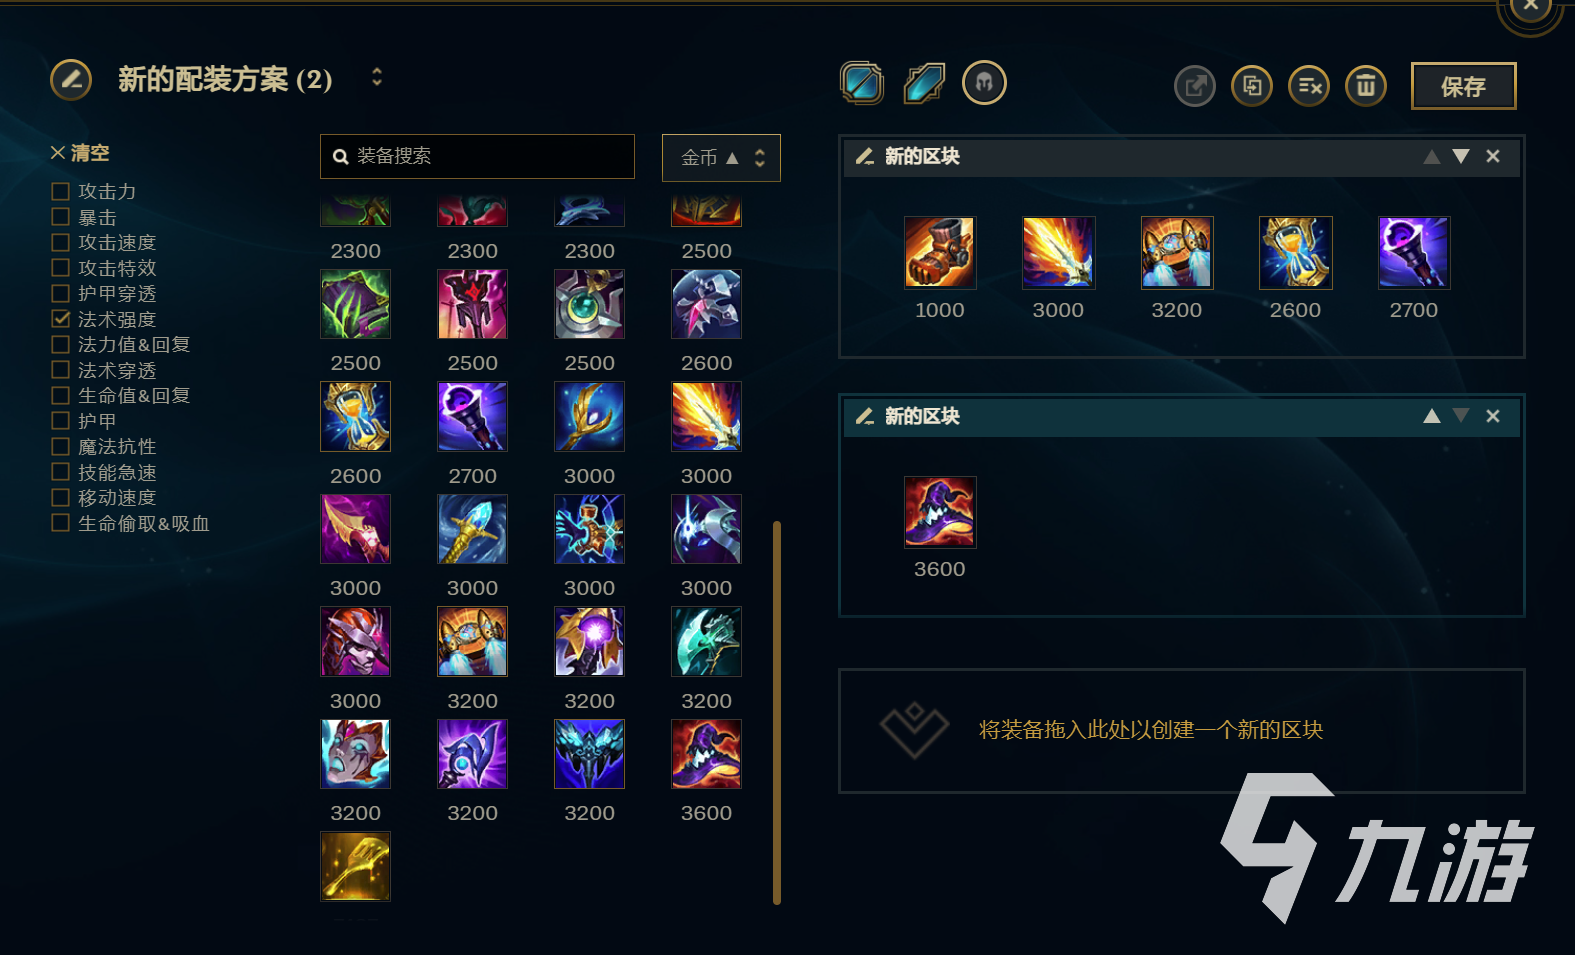Click the duplicate item set icon
Viewport: 1575px width, 955px height.
1252,86
